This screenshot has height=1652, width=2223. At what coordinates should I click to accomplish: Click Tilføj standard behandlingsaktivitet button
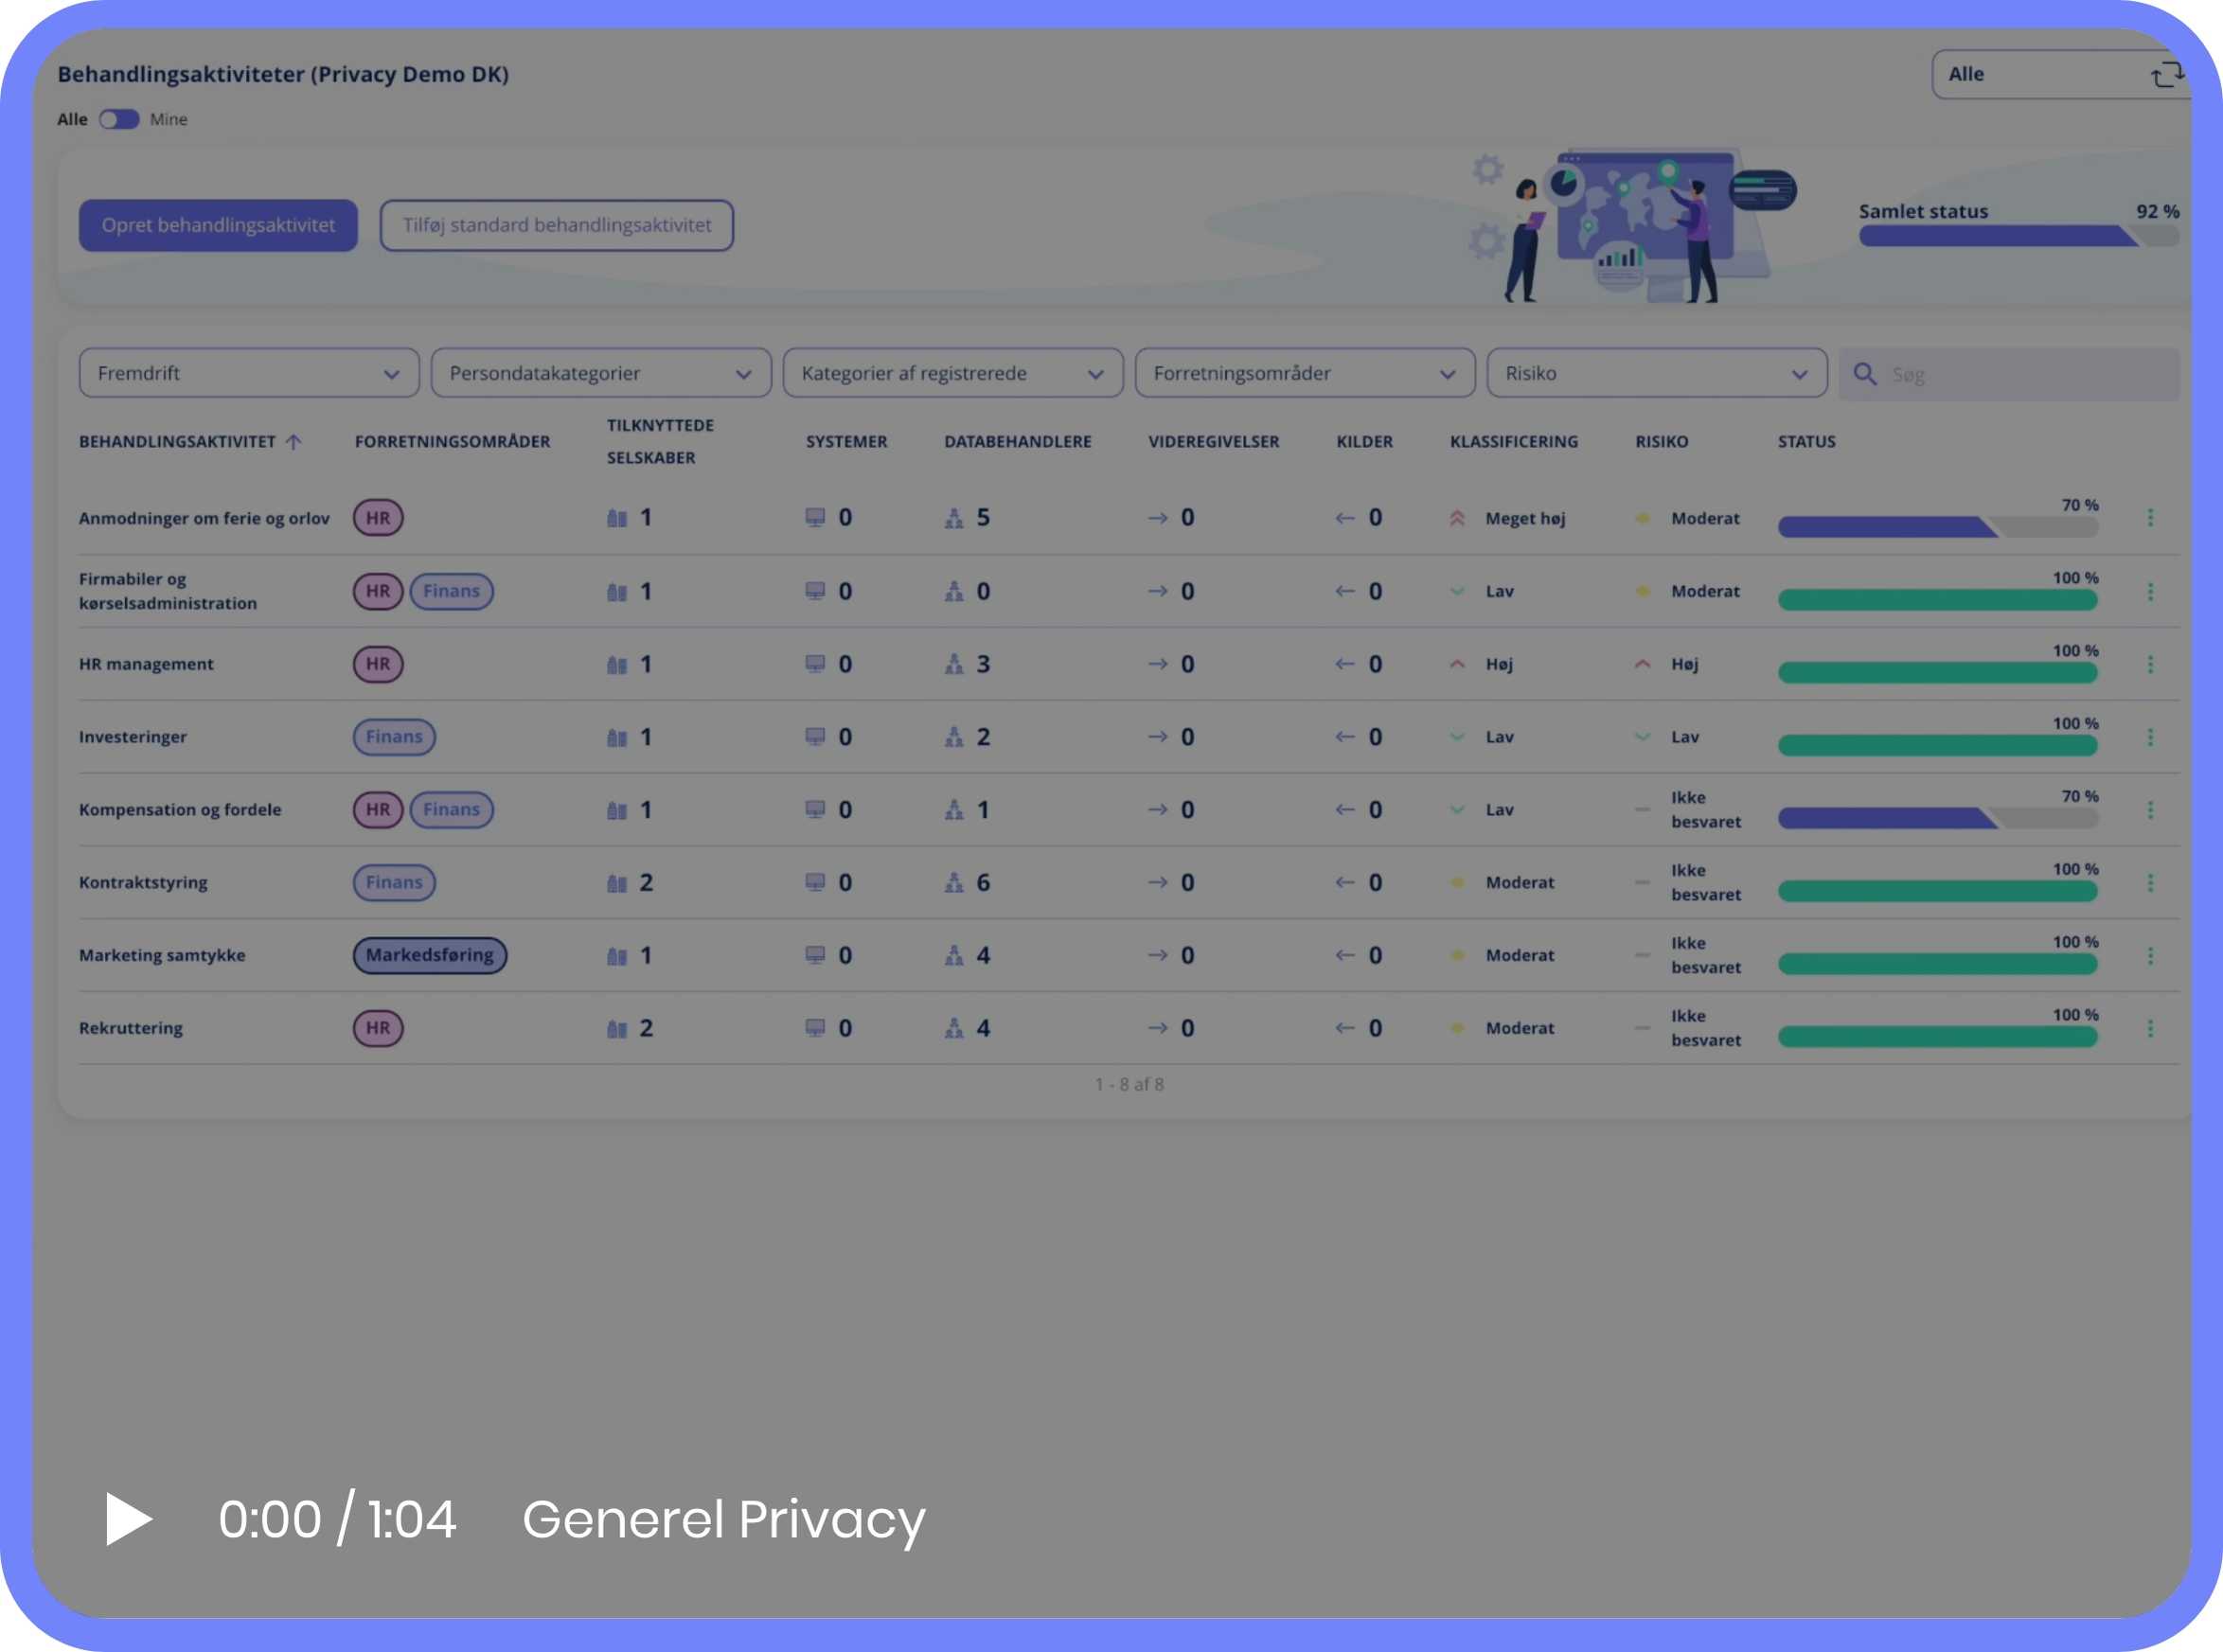[557, 225]
